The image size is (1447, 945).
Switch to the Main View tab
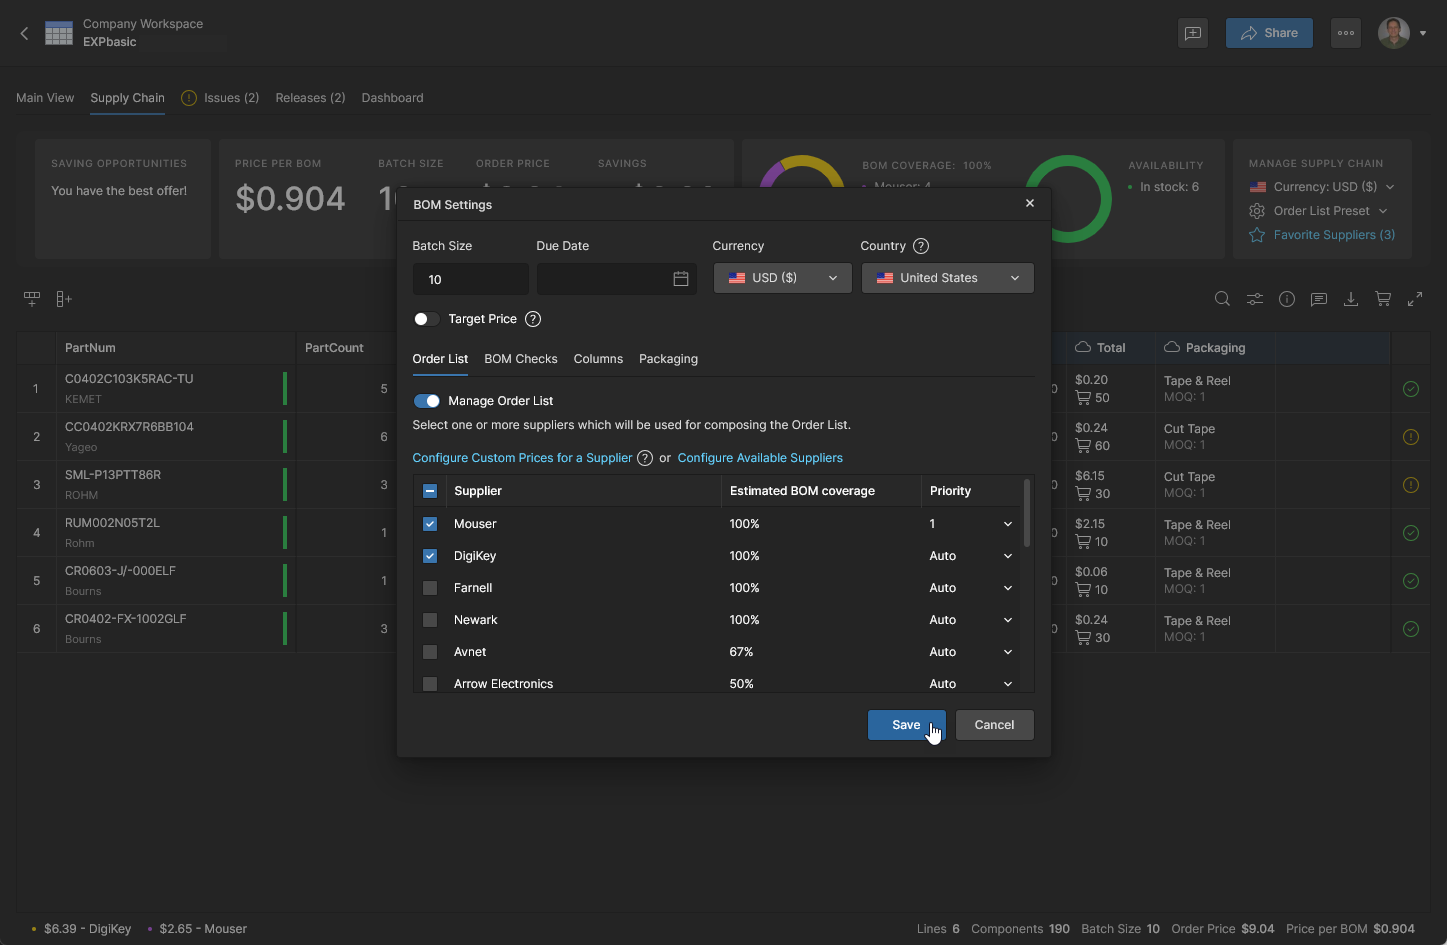45,98
